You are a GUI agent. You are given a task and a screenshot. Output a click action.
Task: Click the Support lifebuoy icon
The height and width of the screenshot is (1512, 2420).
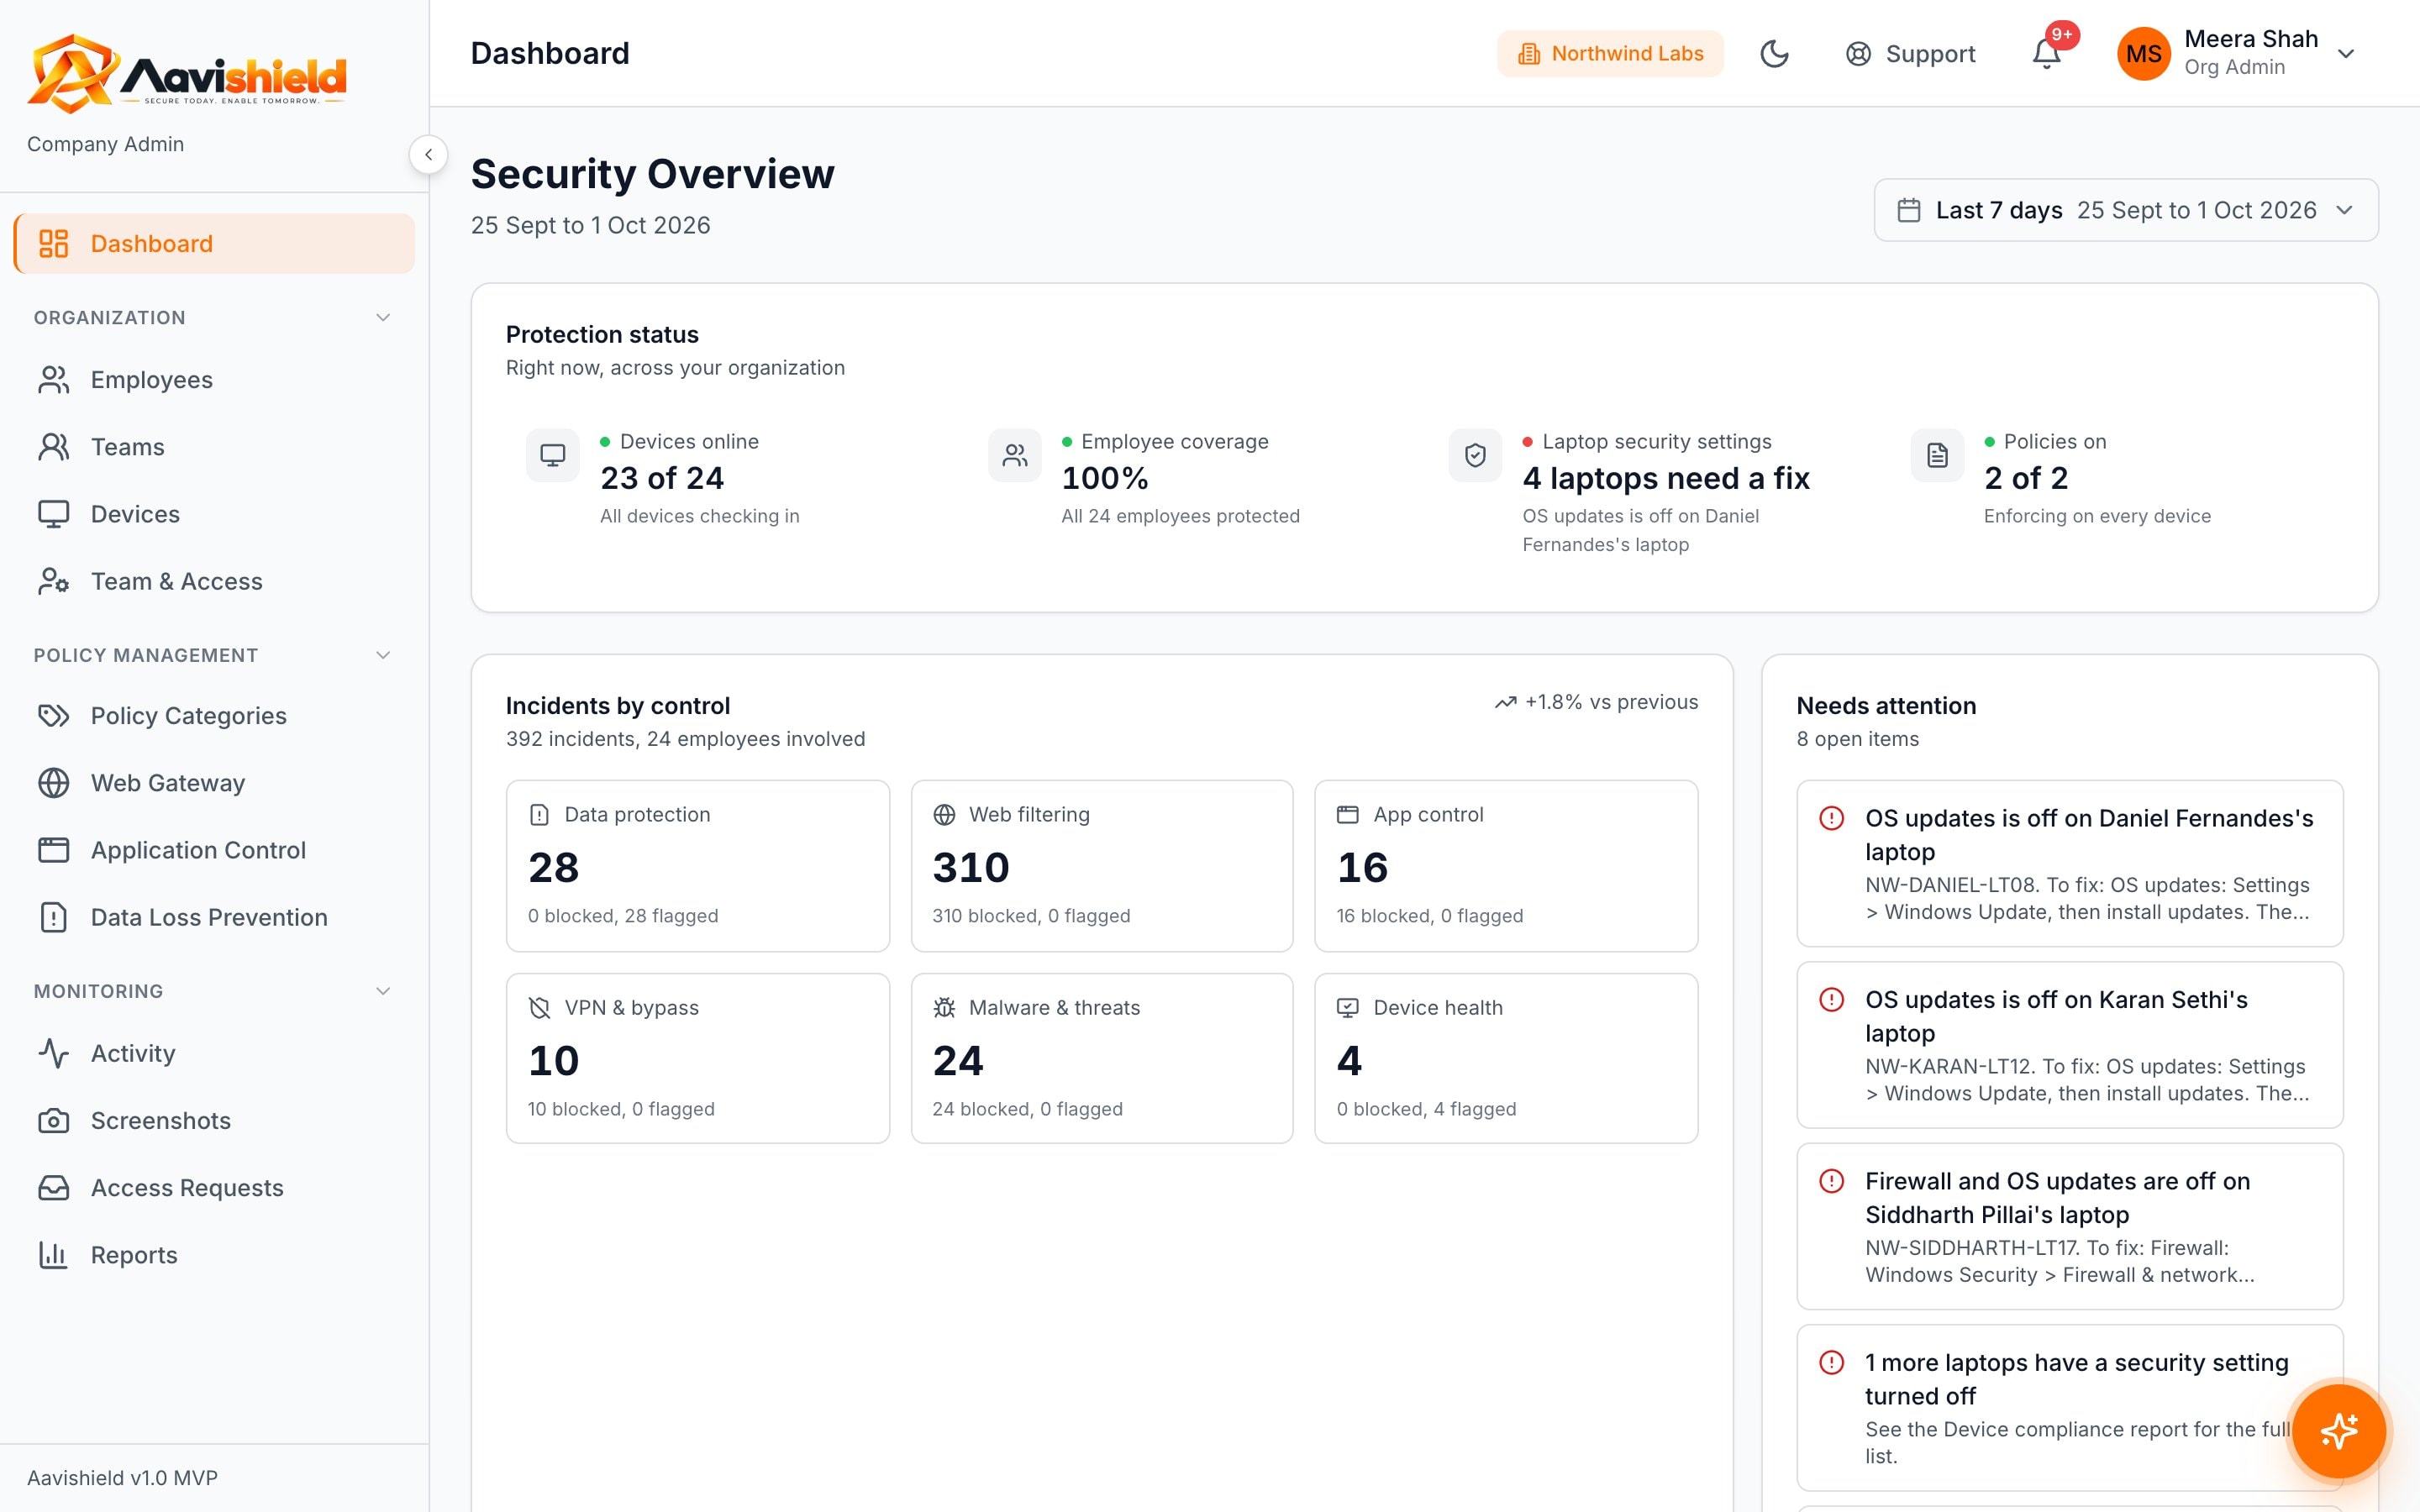tap(1858, 54)
